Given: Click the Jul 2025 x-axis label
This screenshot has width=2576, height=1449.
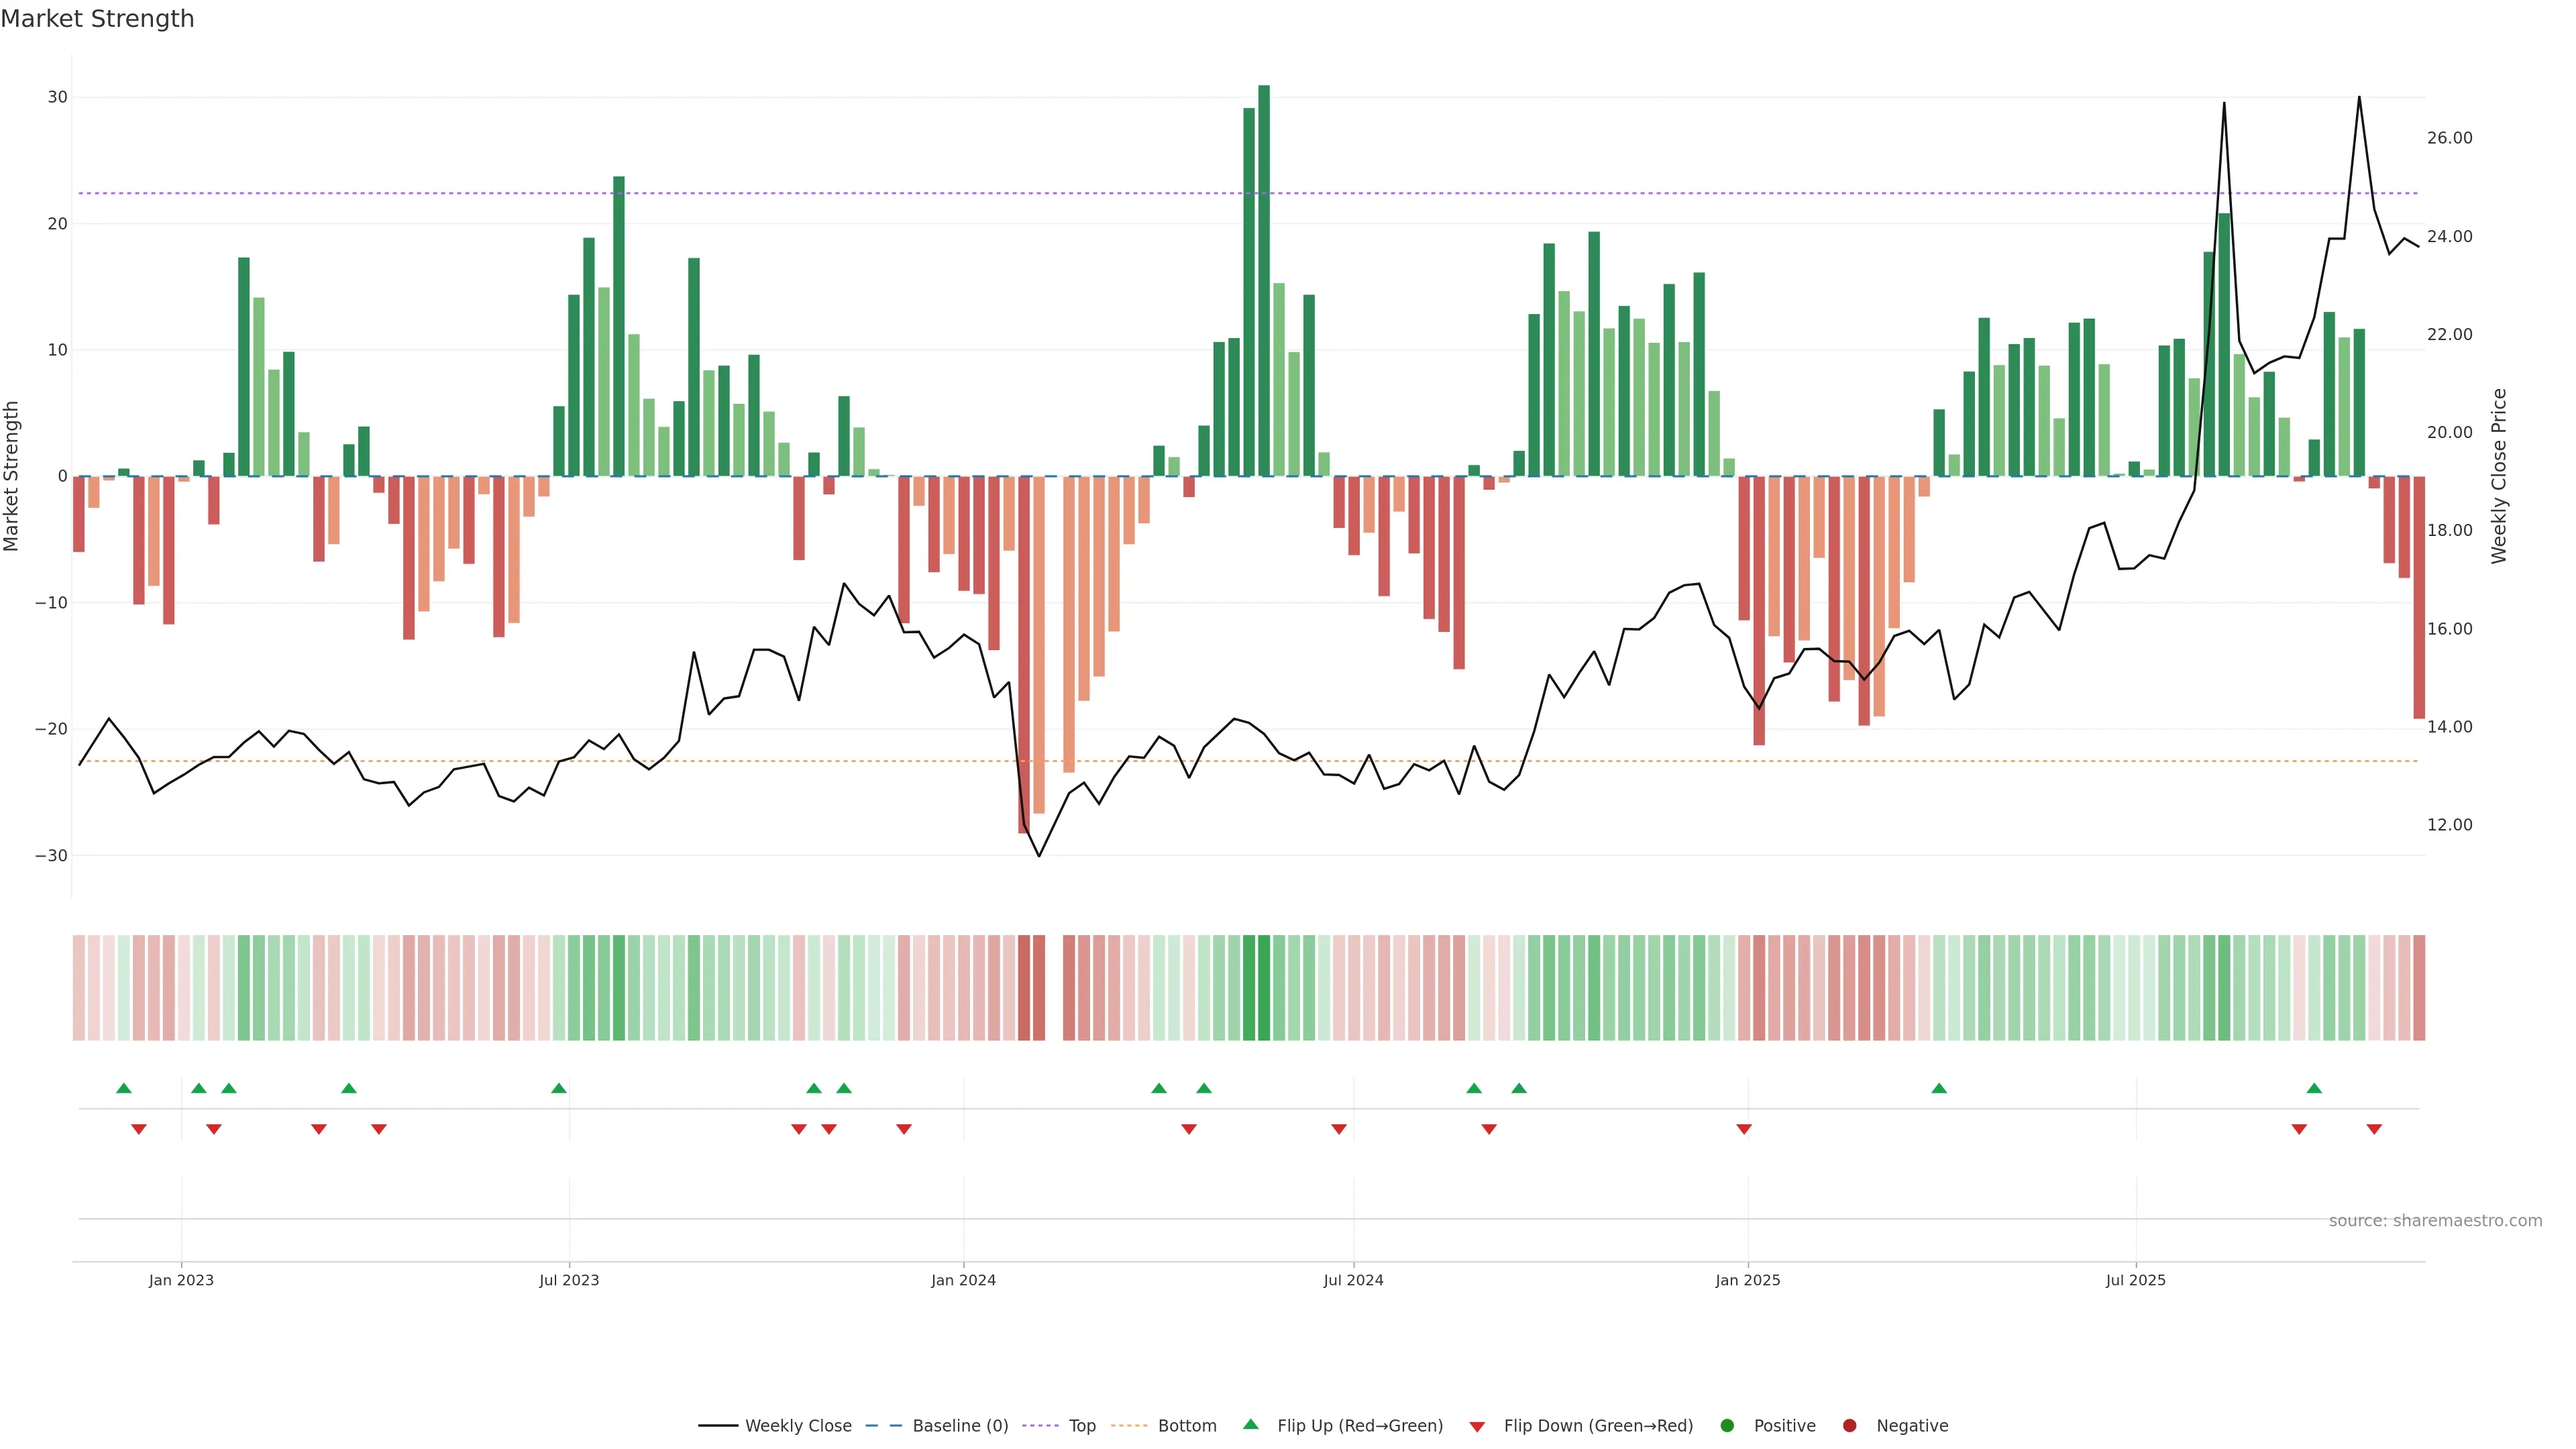Looking at the screenshot, I should click(x=2135, y=1280).
